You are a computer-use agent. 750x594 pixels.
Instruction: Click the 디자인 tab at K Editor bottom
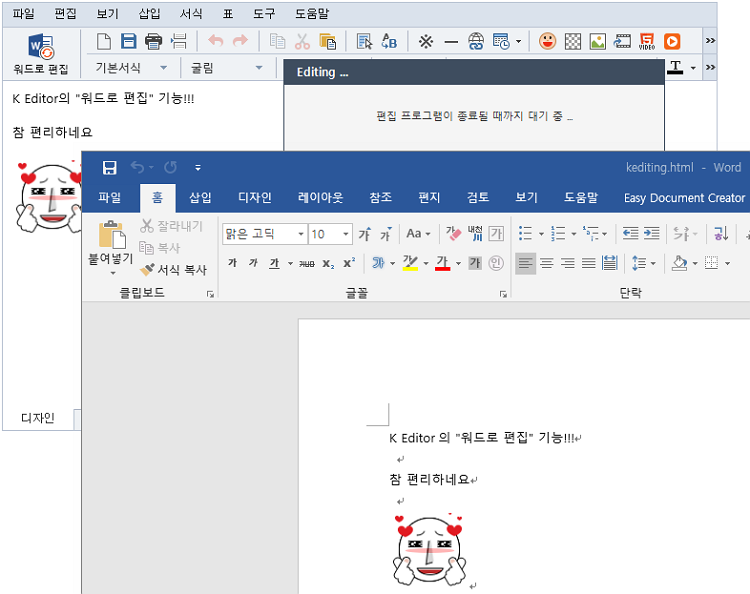[38, 418]
